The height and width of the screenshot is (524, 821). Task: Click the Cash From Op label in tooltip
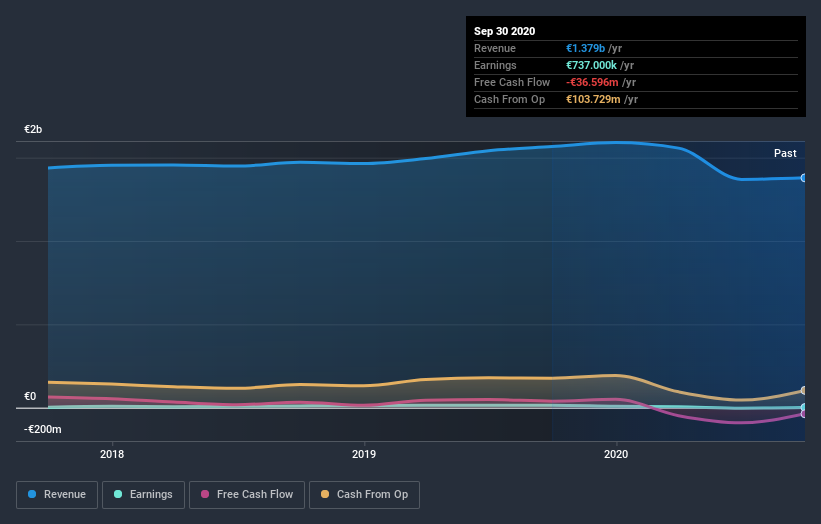pyautogui.click(x=509, y=99)
